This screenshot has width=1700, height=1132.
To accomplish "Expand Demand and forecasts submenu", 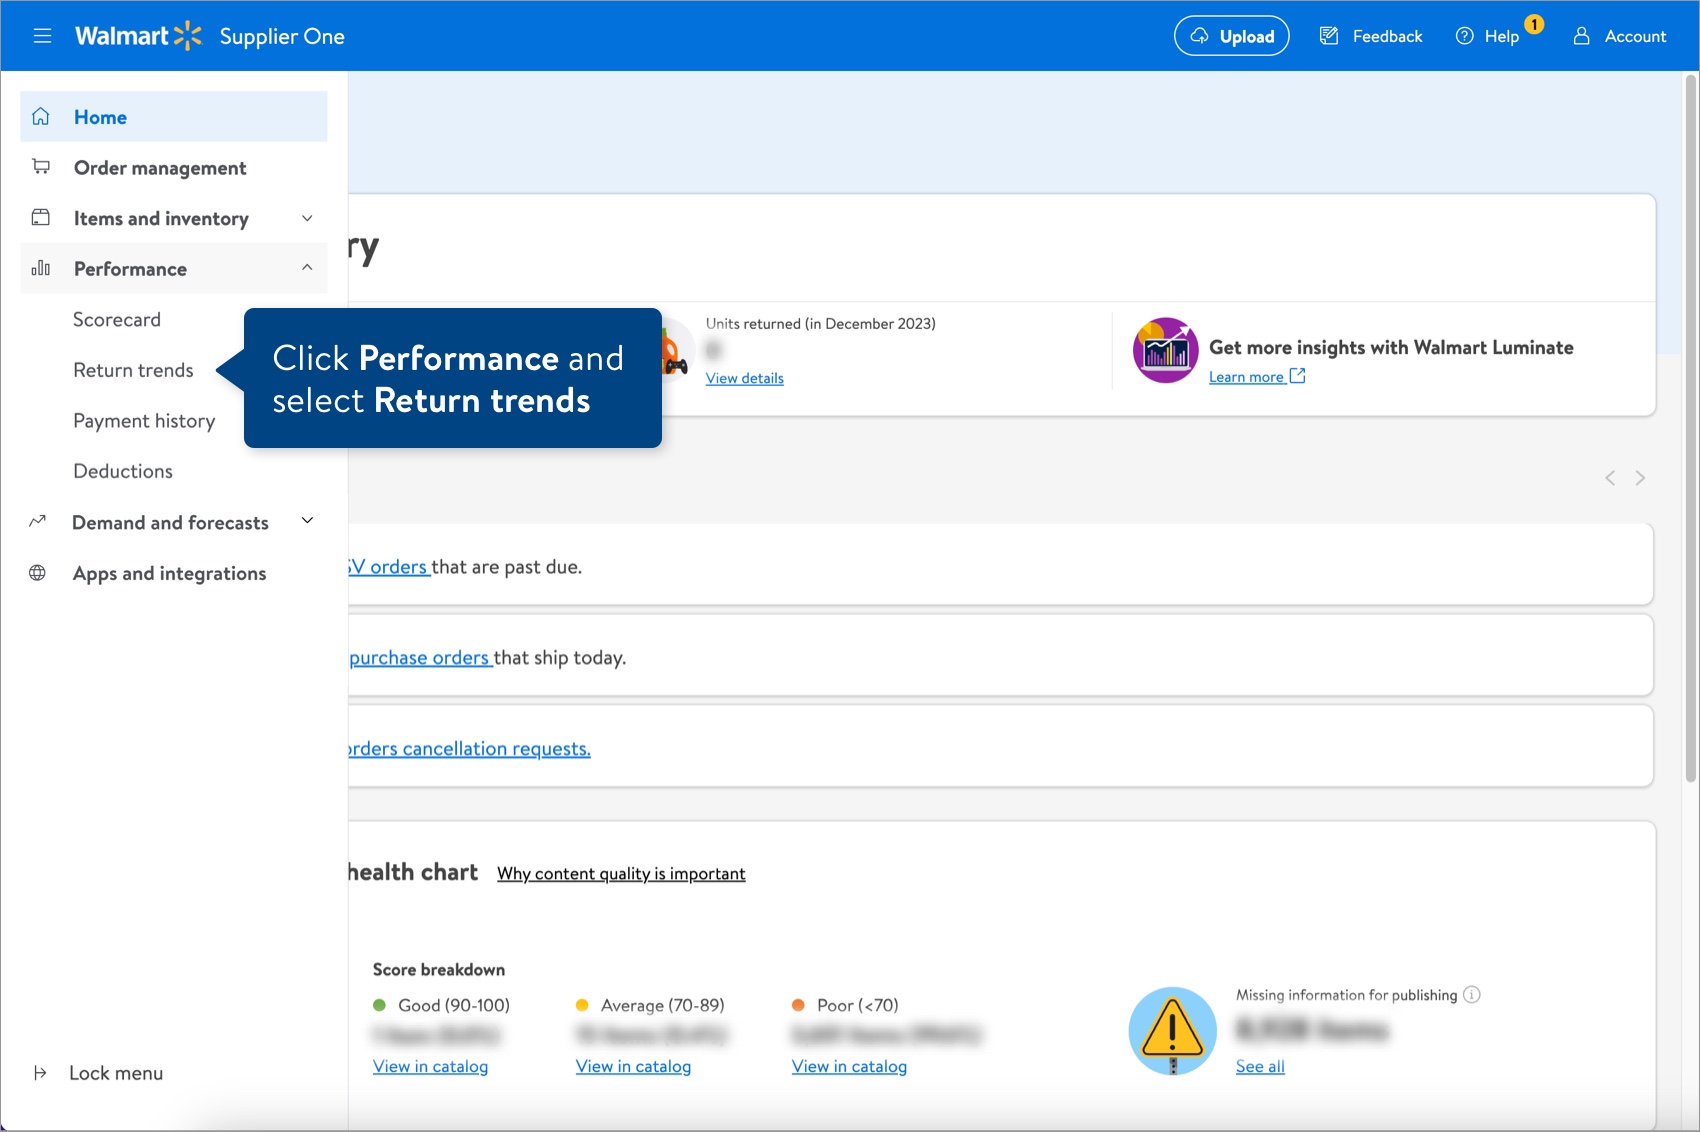I will (x=307, y=521).
